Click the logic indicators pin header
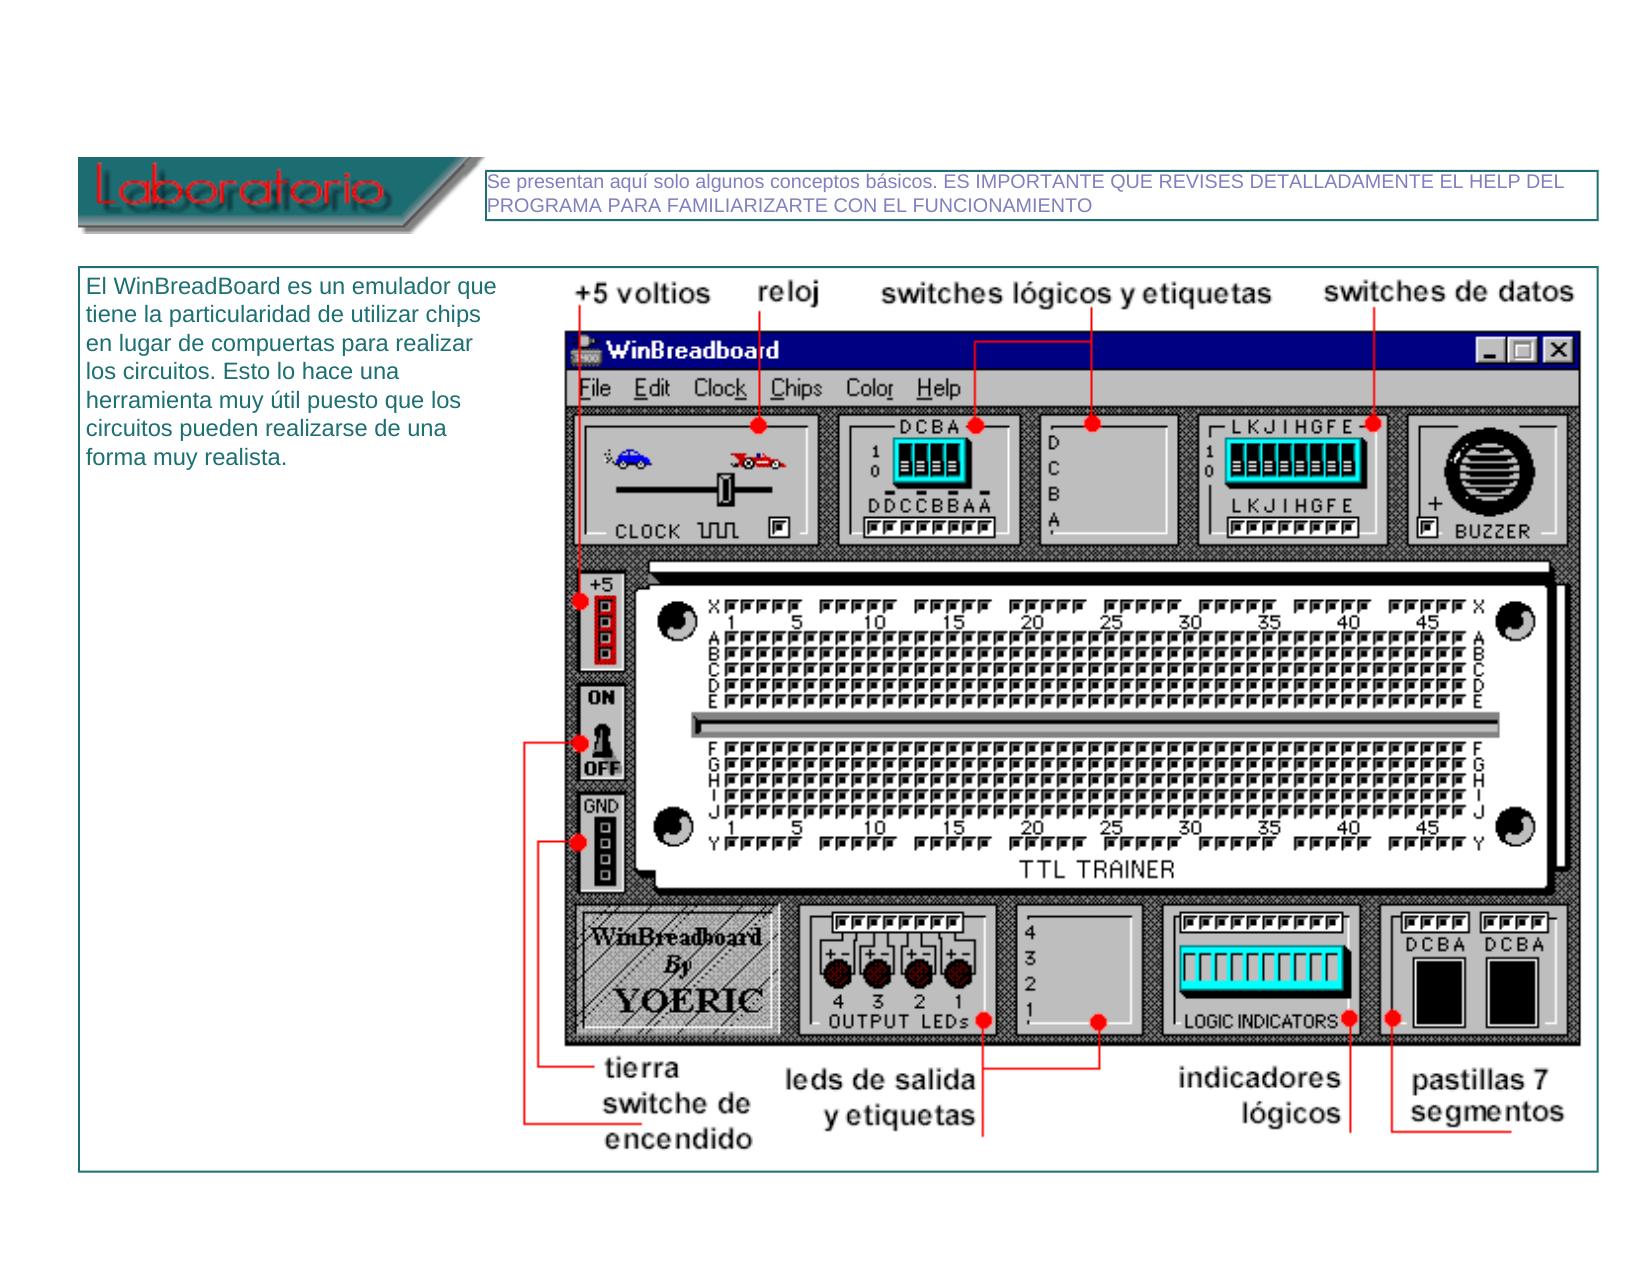Image resolution: width=1651 pixels, height=1275 pixels. click(1263, 922)
